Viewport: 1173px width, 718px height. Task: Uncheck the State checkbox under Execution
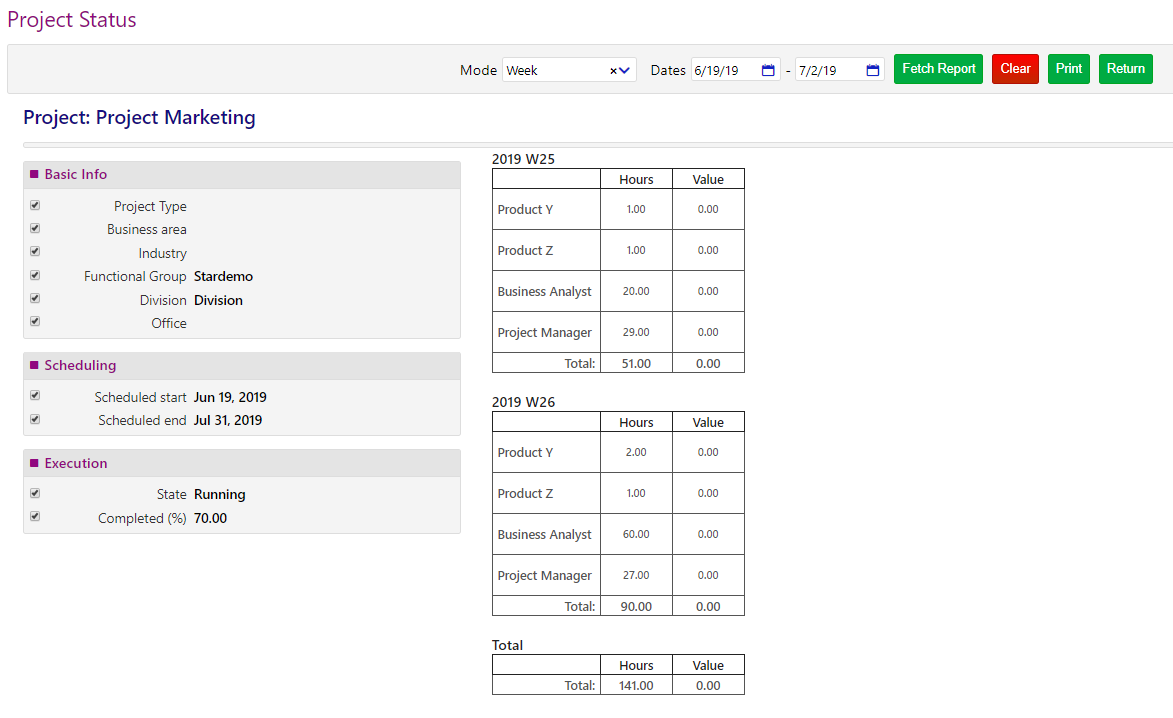pos(34,492)
